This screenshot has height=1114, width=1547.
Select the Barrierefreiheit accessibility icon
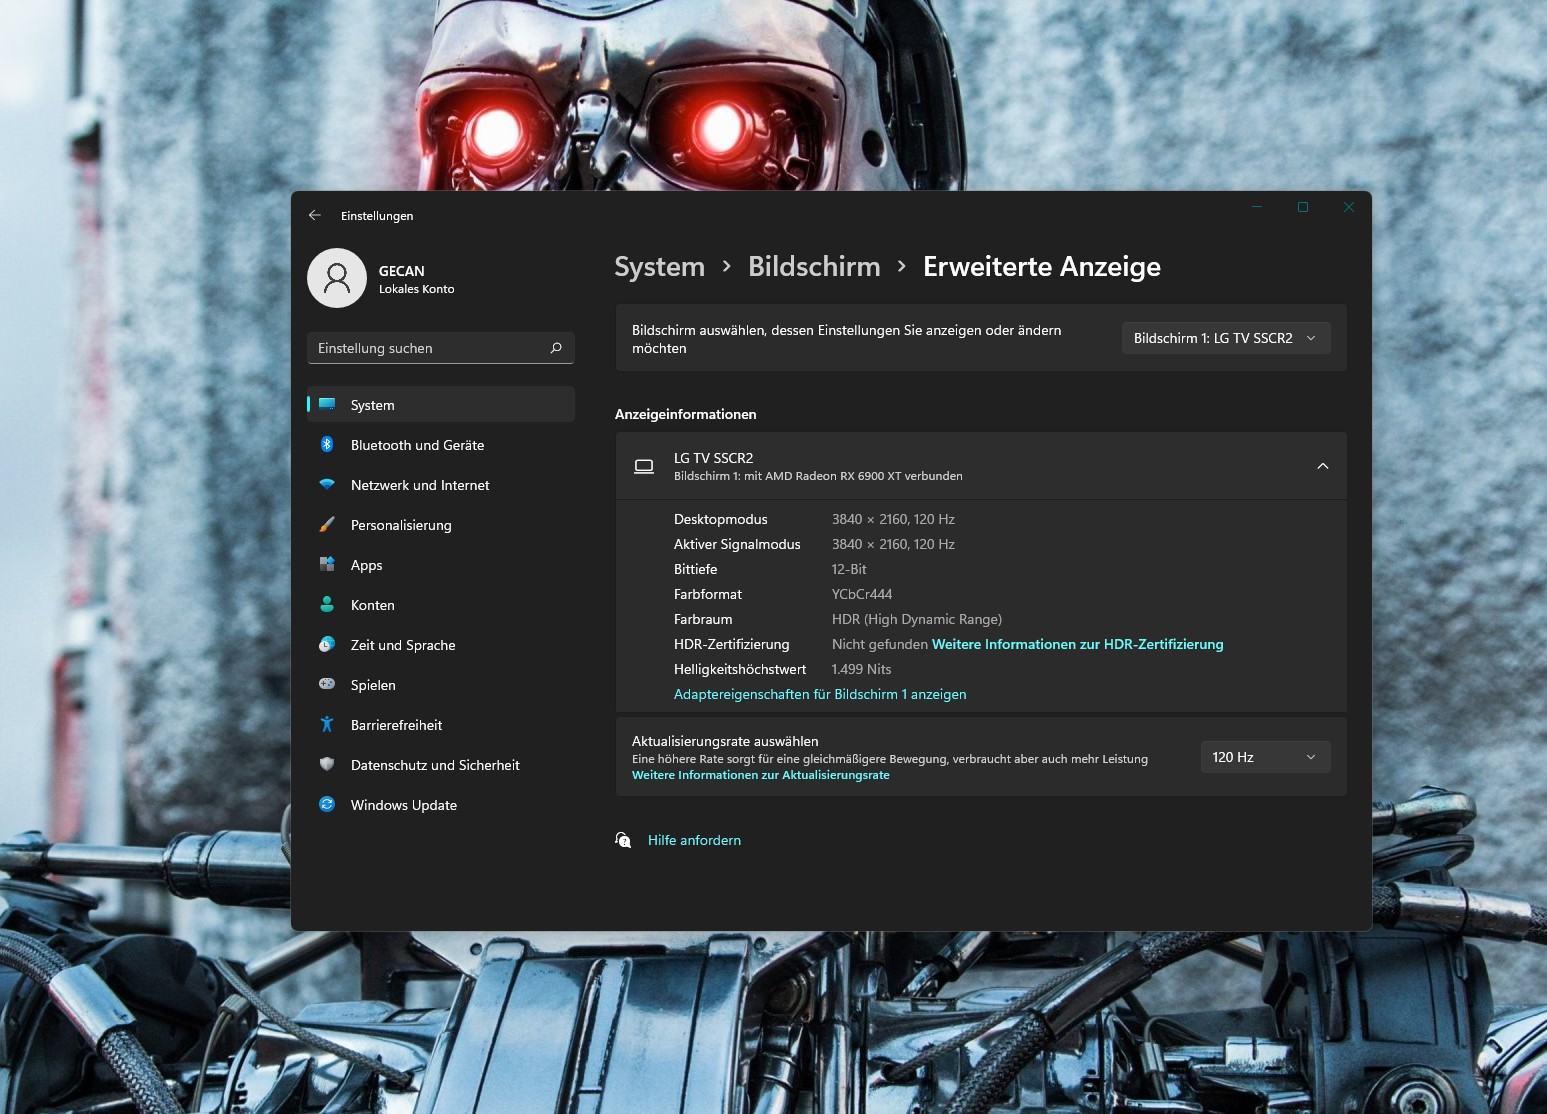327,724
